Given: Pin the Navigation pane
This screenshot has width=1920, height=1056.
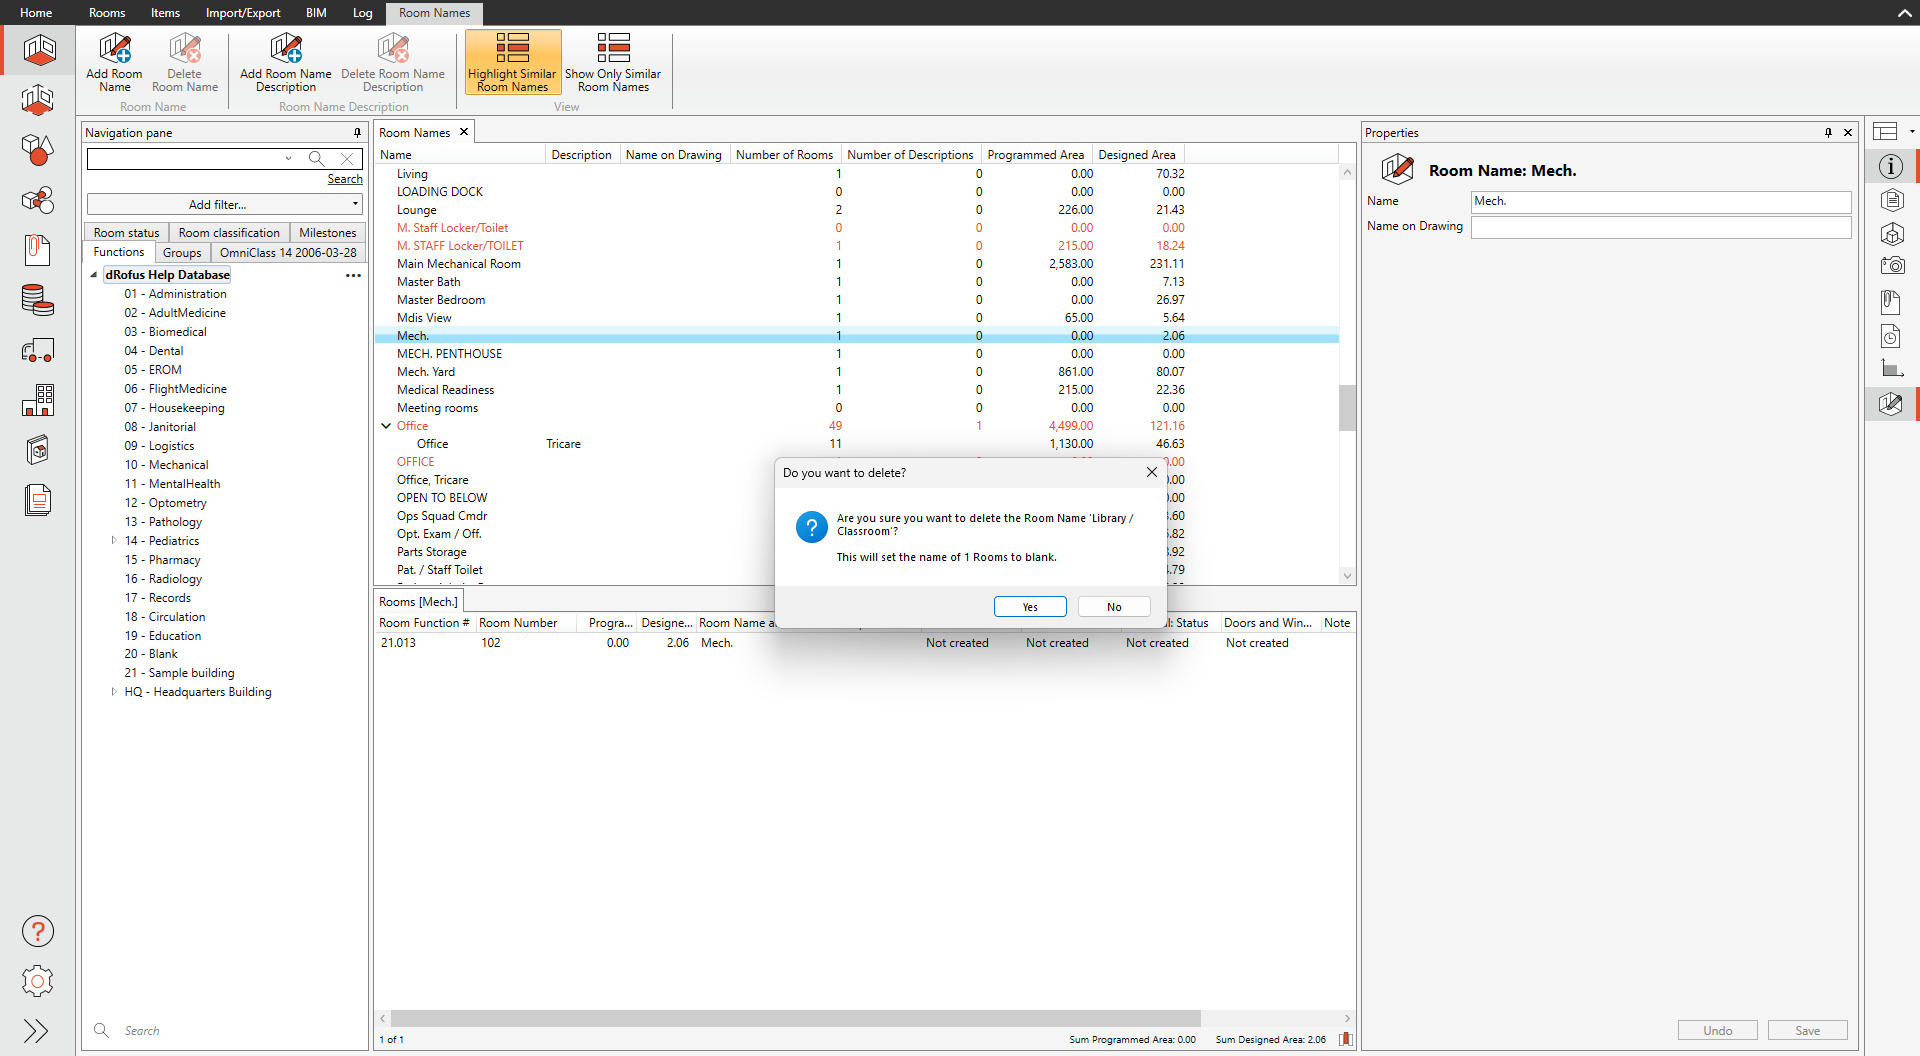Looking at the screenshot, I should 357,133.
